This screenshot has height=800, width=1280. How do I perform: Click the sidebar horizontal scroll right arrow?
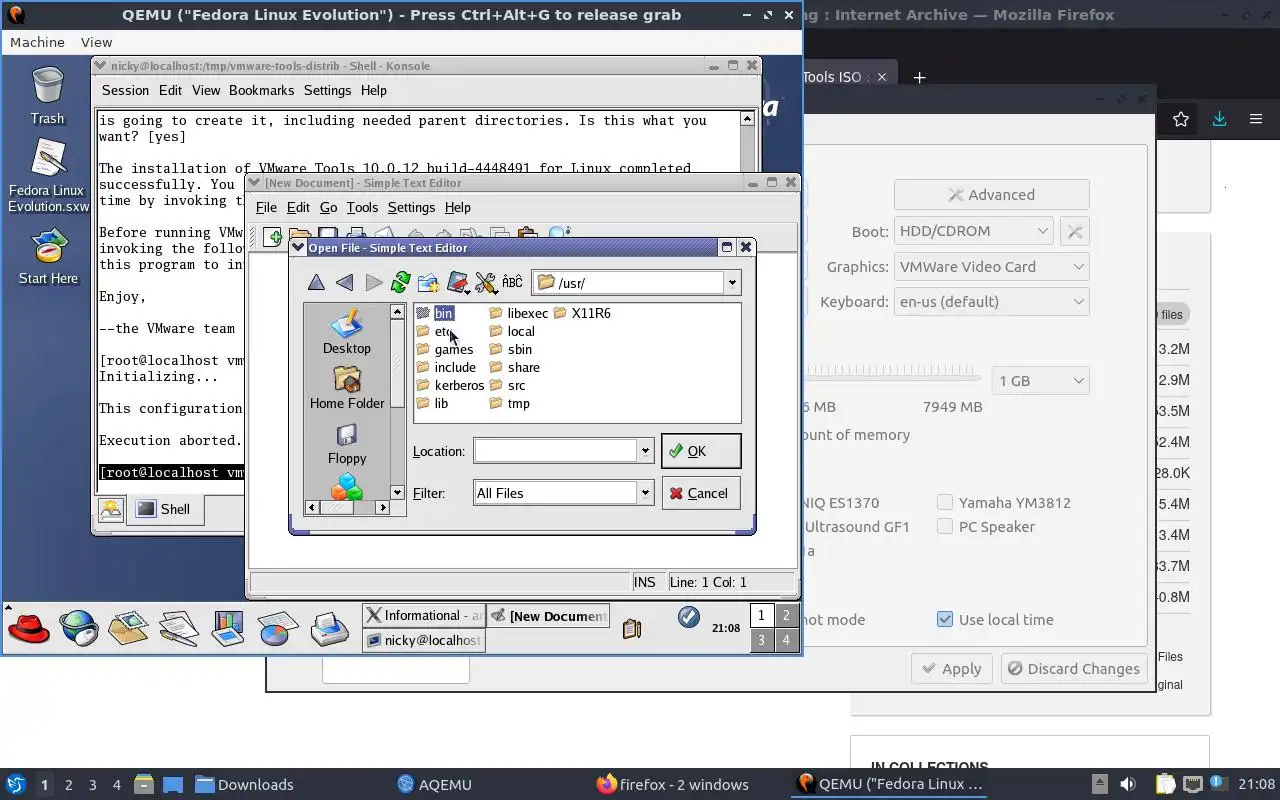point(382,508)
